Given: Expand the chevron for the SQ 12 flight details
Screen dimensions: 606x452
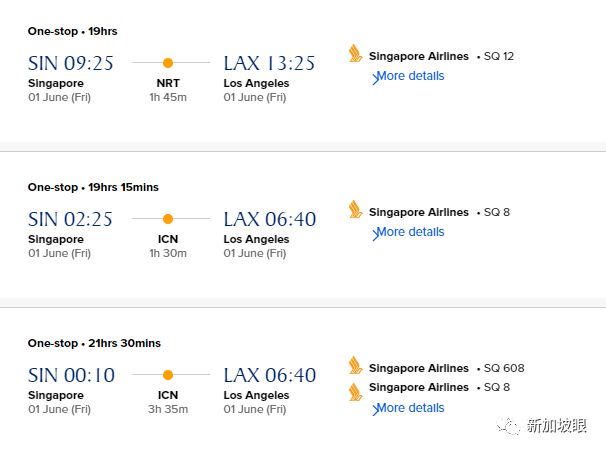Looking at the screenshot, I should tap(375, 78).
